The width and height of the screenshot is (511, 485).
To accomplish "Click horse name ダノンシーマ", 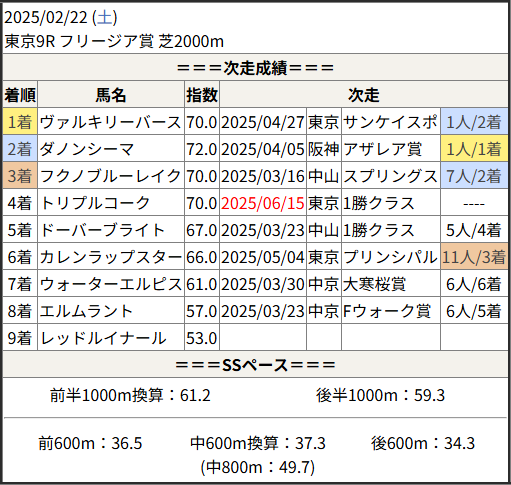I will click(87, 149).
